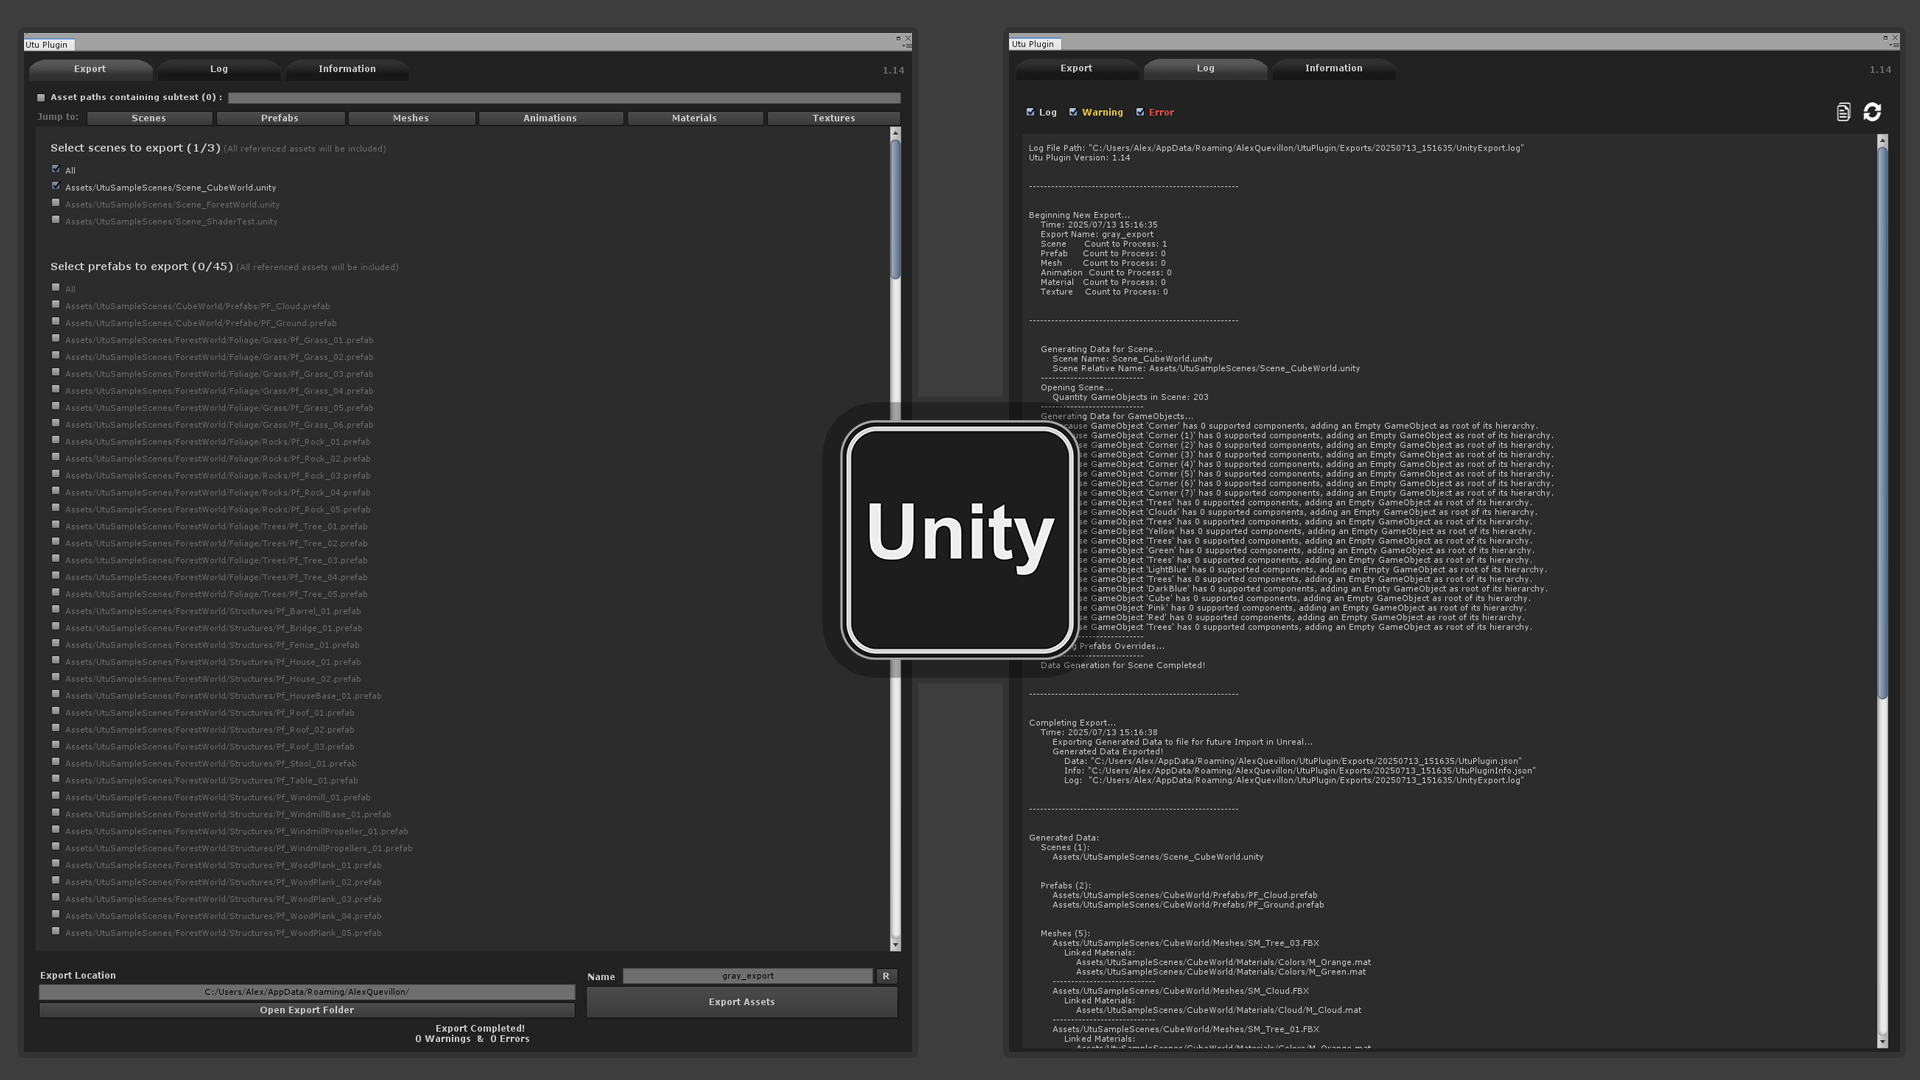1920x1080 pixels.
Task: Jump to Textures section
Action: pyautogui.click(x=833, y=118)
